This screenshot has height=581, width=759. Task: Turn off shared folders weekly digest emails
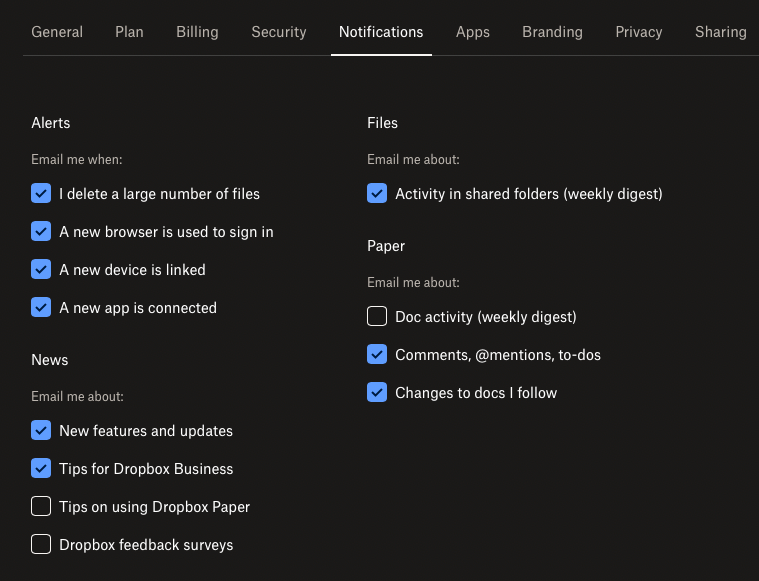click(377, 194)
